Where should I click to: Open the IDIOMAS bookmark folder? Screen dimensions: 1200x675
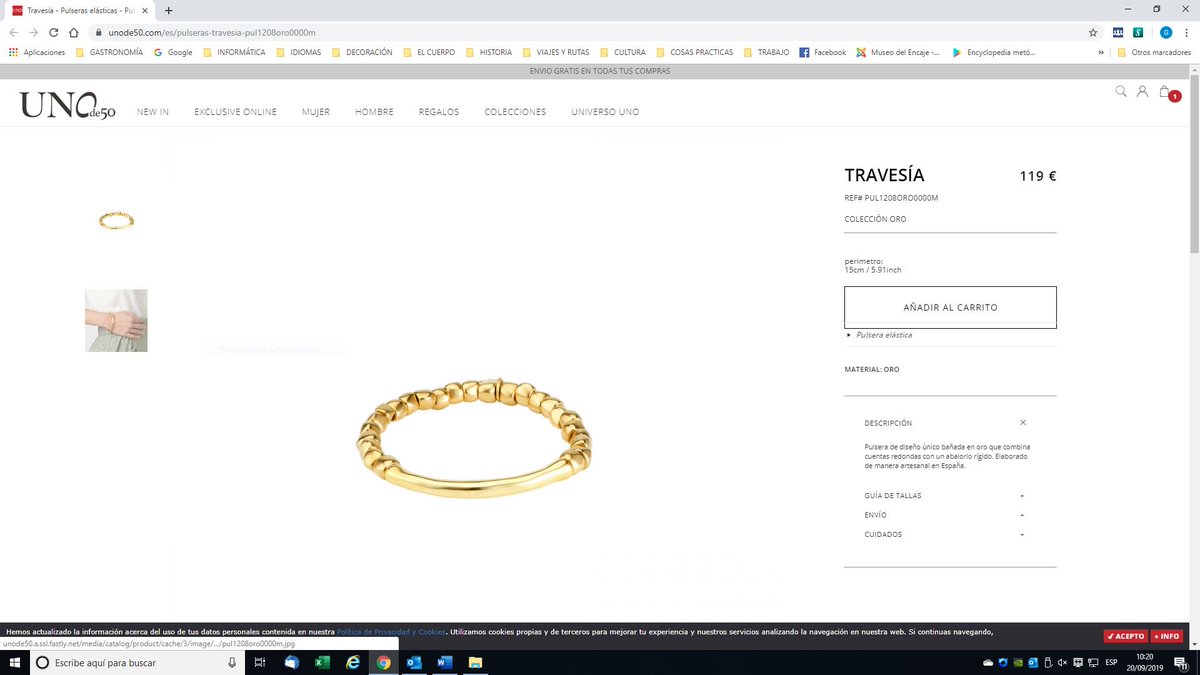pos(298,52)
